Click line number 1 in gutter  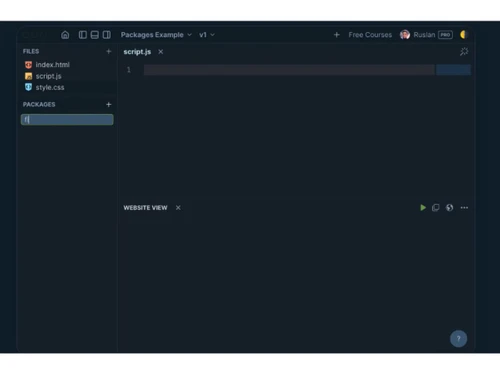click(129, 70)
